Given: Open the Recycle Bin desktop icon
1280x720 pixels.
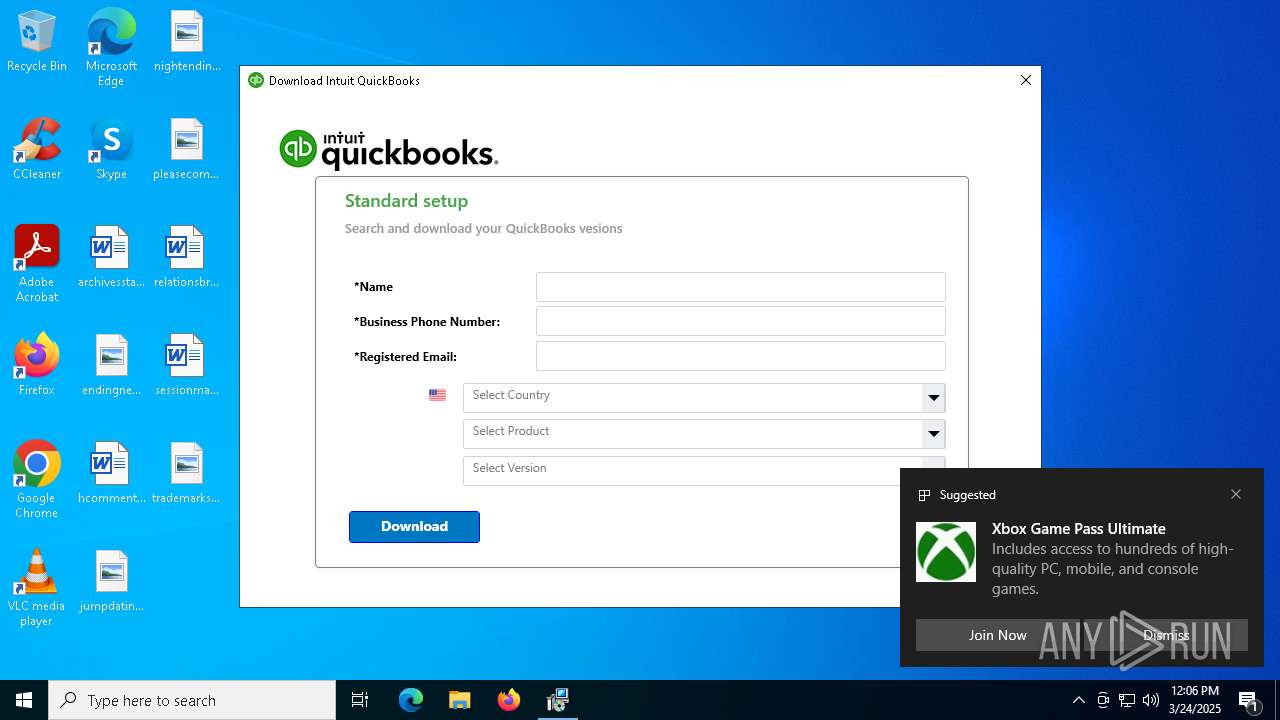Looking at the screenshot, I should (37, 42).
